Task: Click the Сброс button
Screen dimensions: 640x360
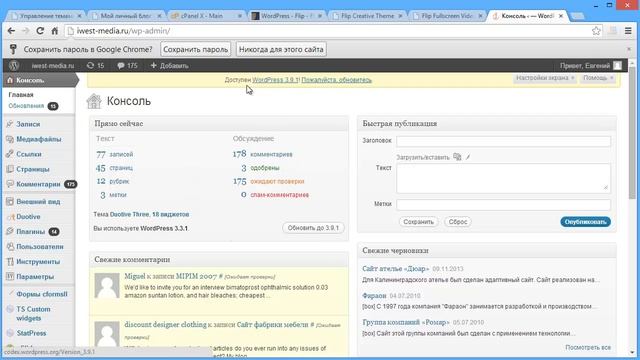Action: tap(458, 222)
